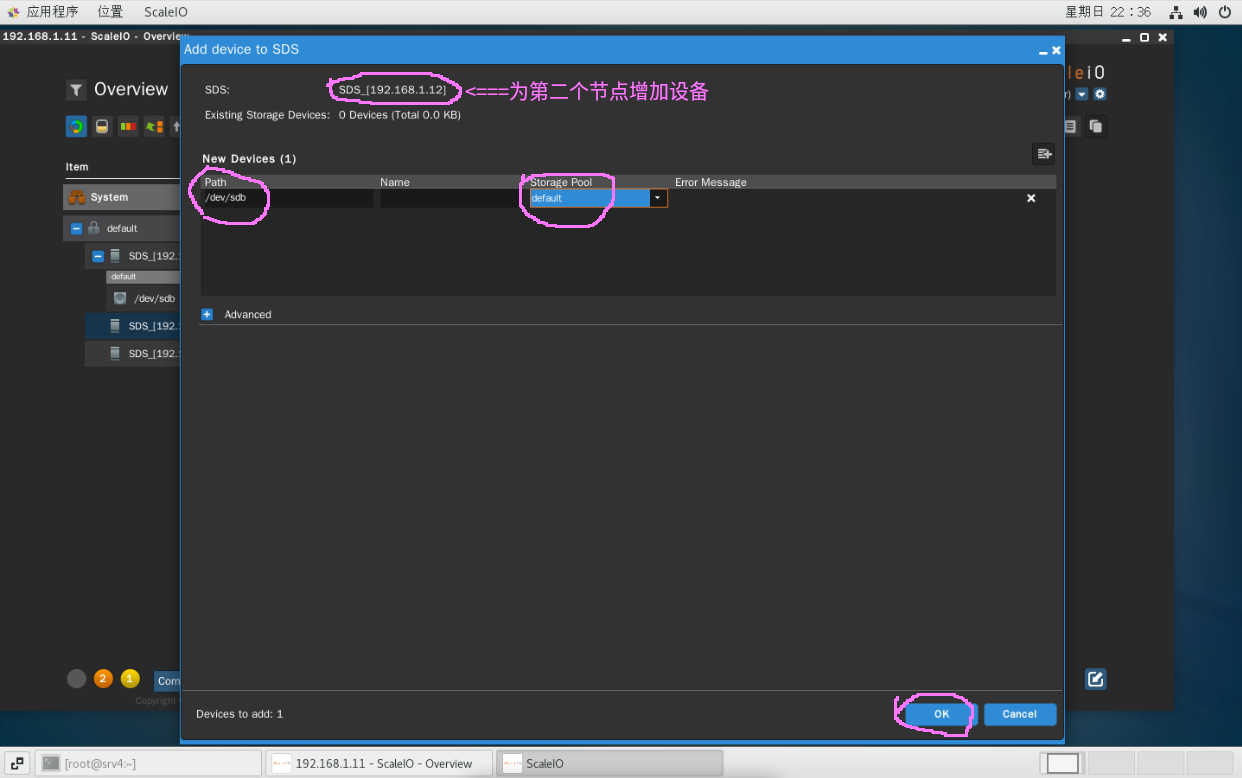Screen dimensions: 1242x778
Task: Click the empty Name field for new device
Action: [x=450, y=198]
